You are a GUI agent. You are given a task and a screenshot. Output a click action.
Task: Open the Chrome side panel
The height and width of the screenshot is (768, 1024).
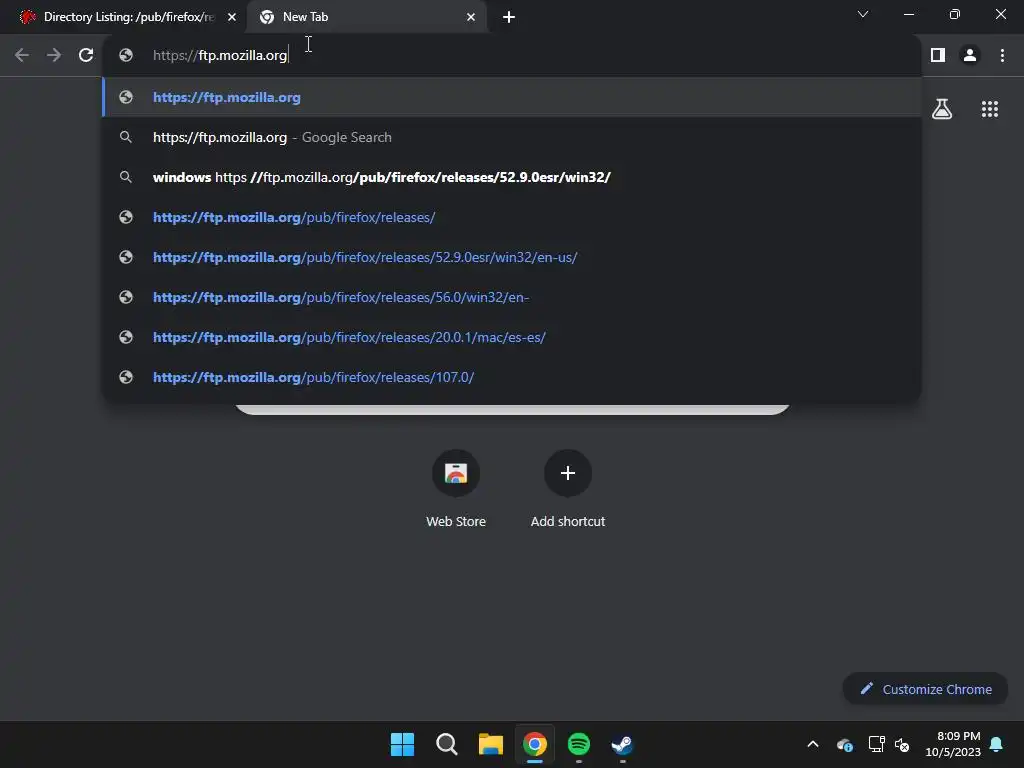[x=938, y=55]
